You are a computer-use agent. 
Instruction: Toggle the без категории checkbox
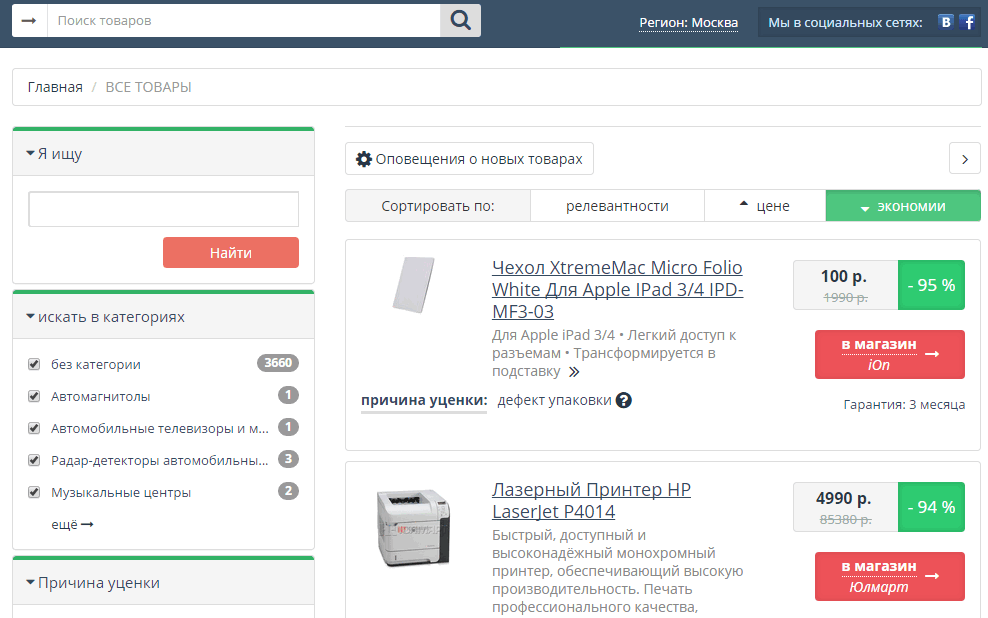(x=34, y=364)
